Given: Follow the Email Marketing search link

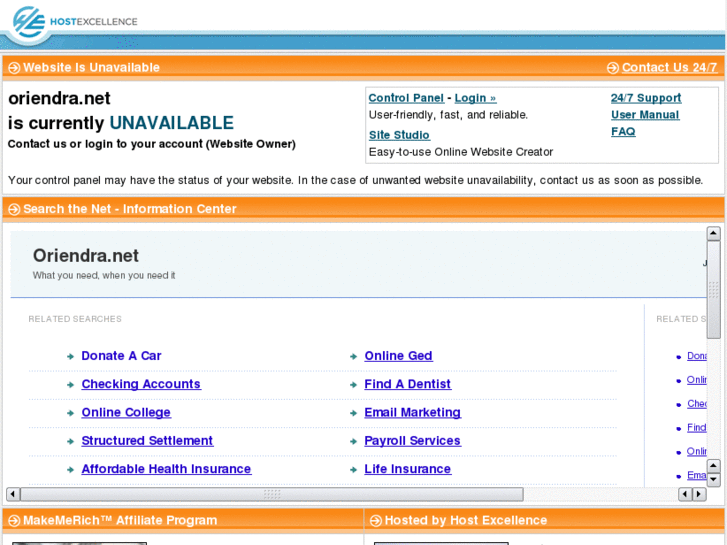Looking at the screenshot, I should pyautogui.click(x=412, y=412).
